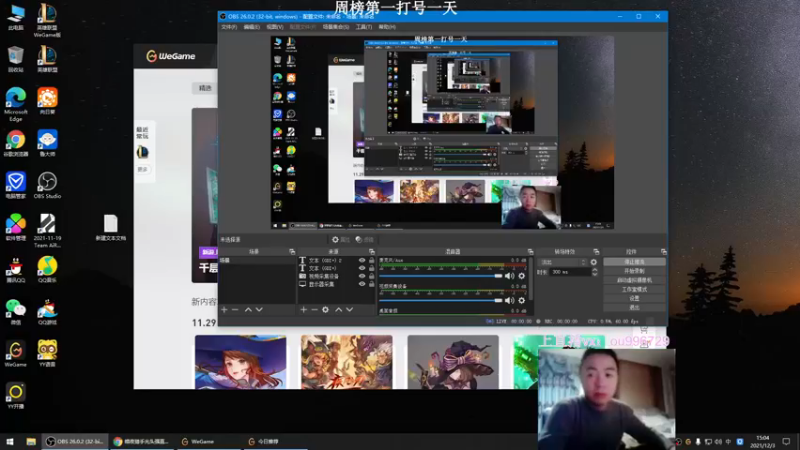Open source properties with the sources gear icon
This screenshot has width=800, height=450.
point(325,310)
